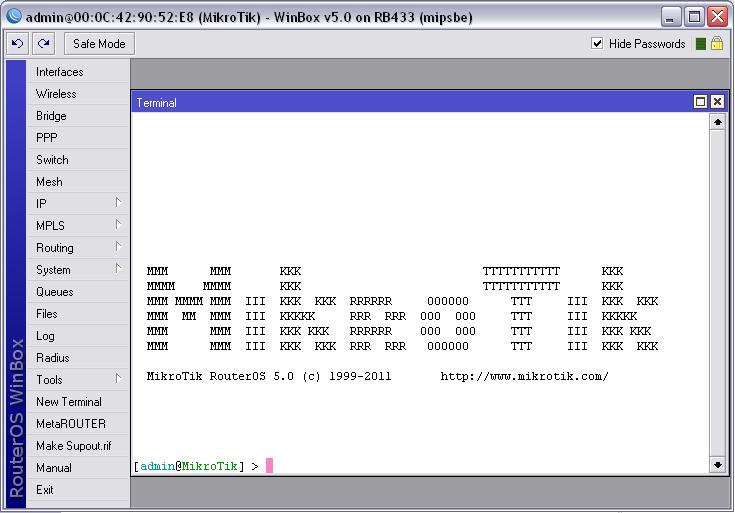The height and width of the screenshot is (513, 735).
Task: Click the pink terminal cursor at prompt
Action: tap(270, 466)
